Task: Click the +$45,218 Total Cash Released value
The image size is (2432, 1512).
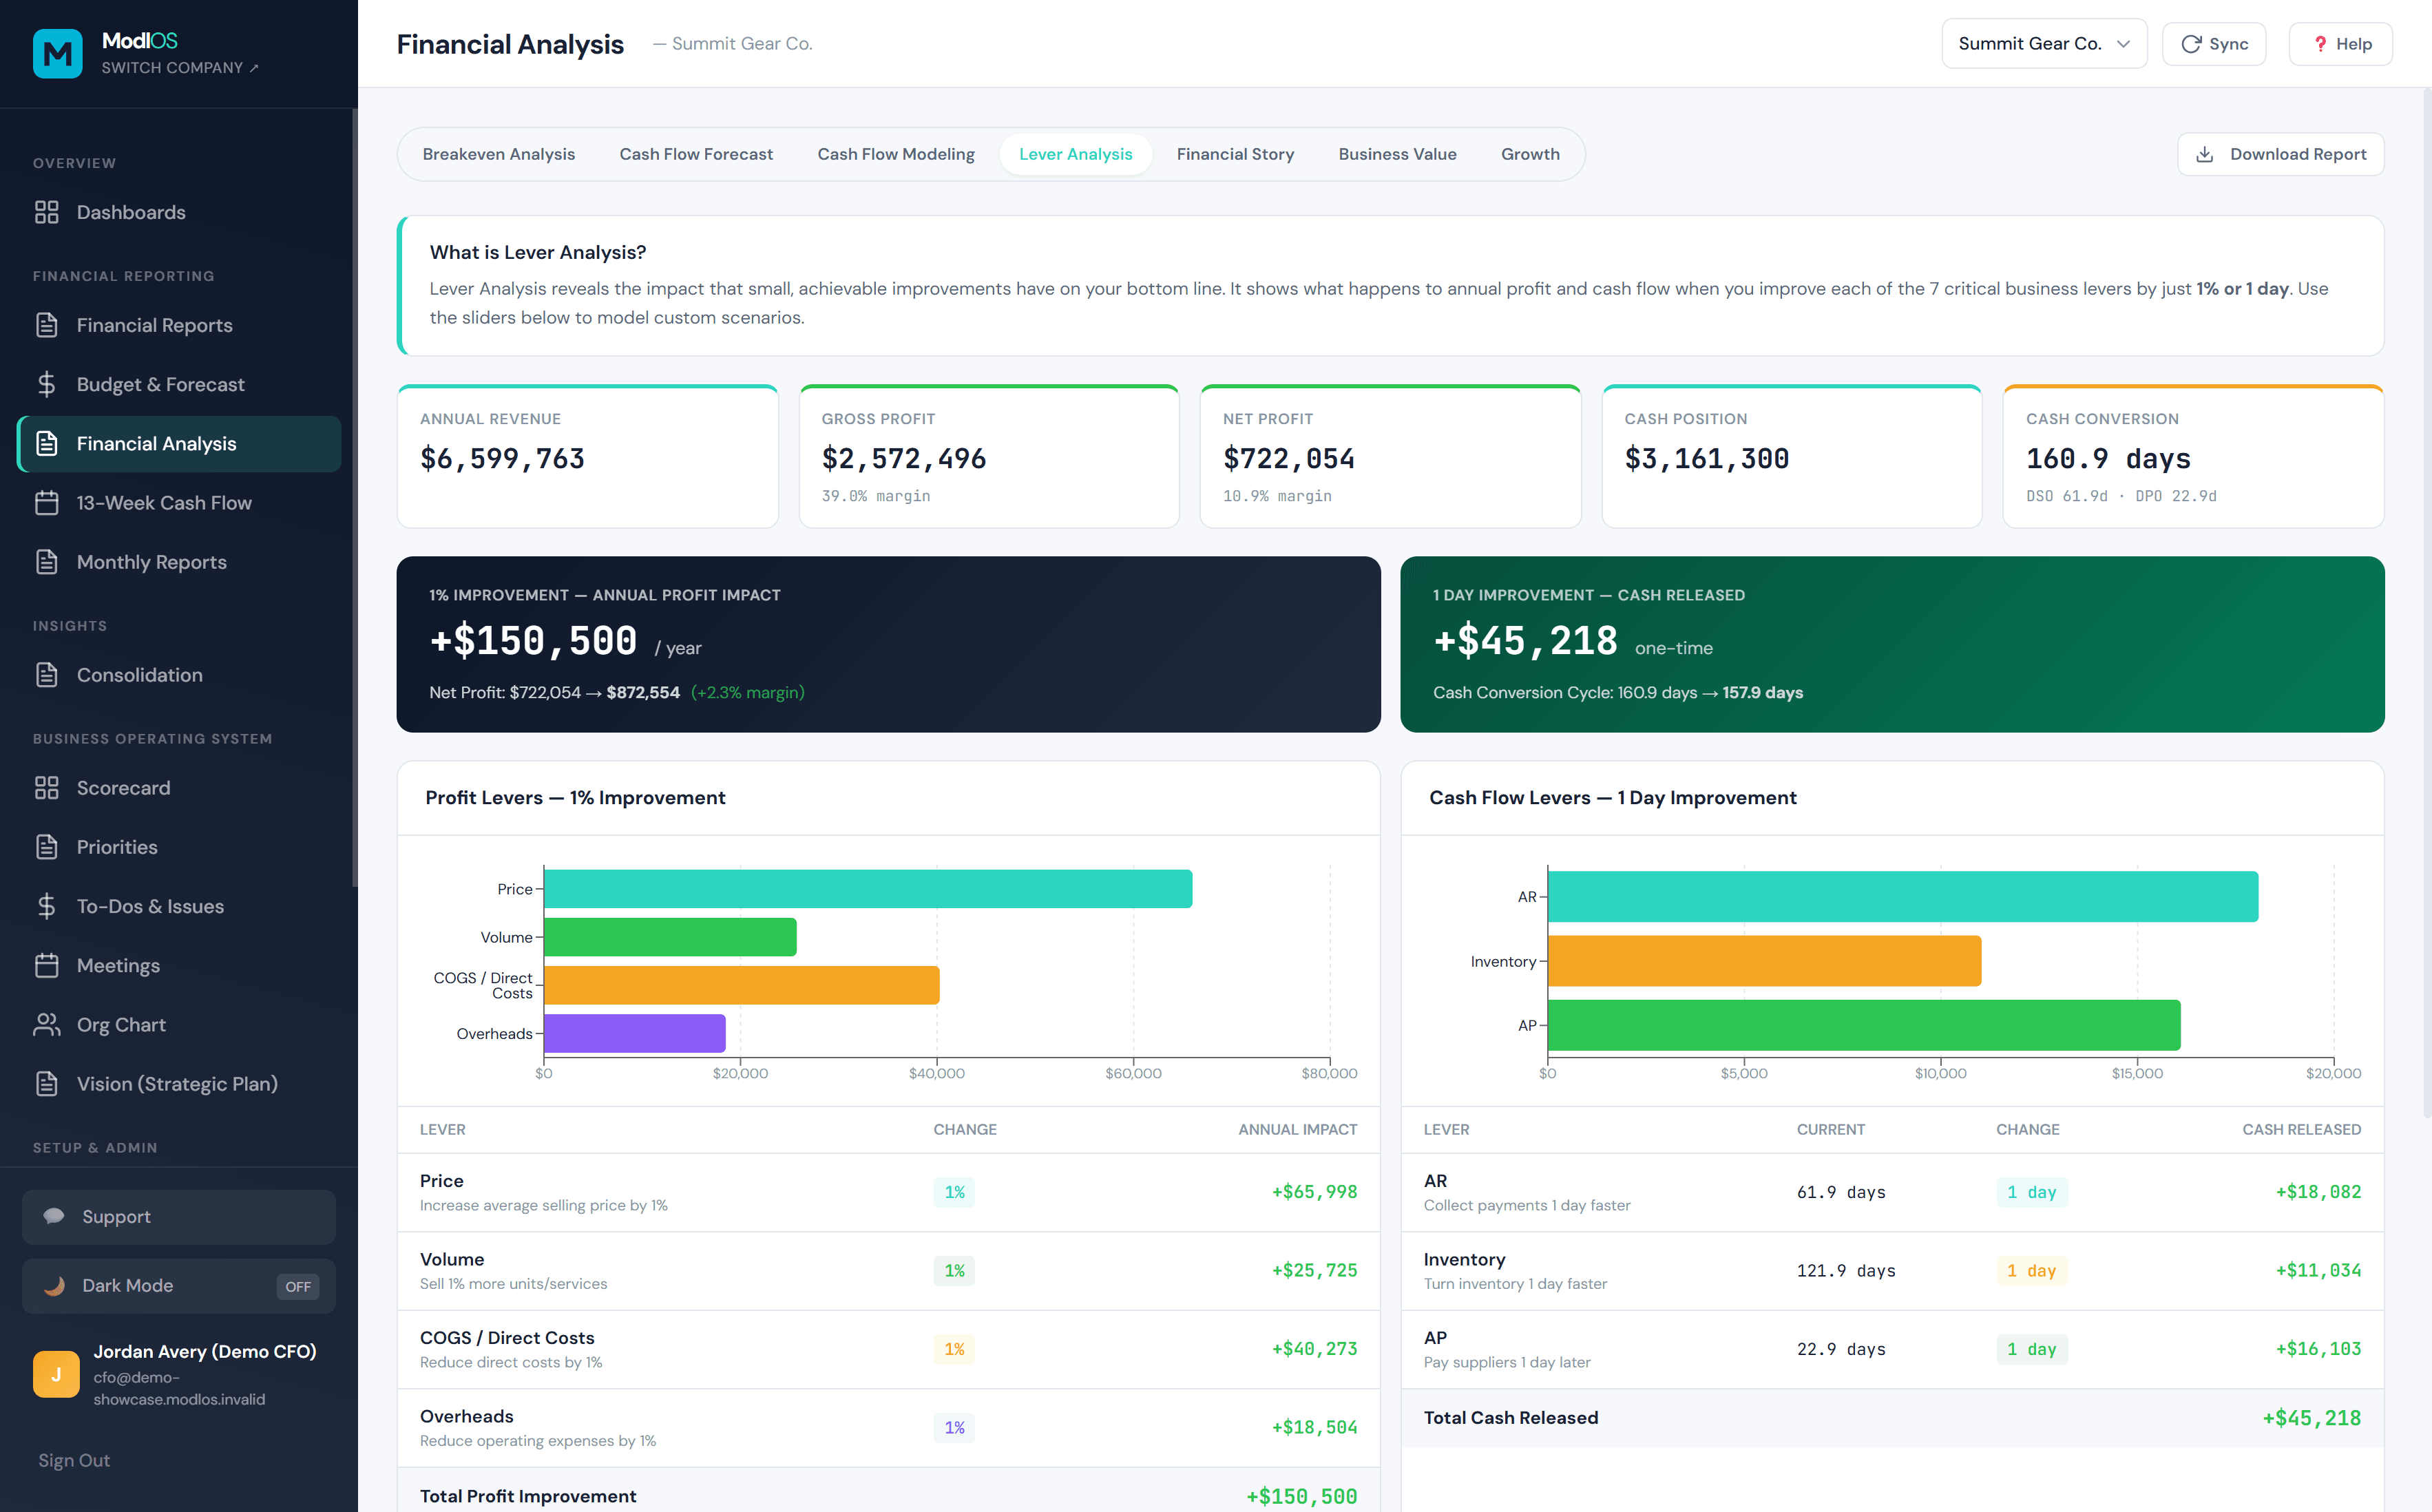Action: pos(2311,1418)
